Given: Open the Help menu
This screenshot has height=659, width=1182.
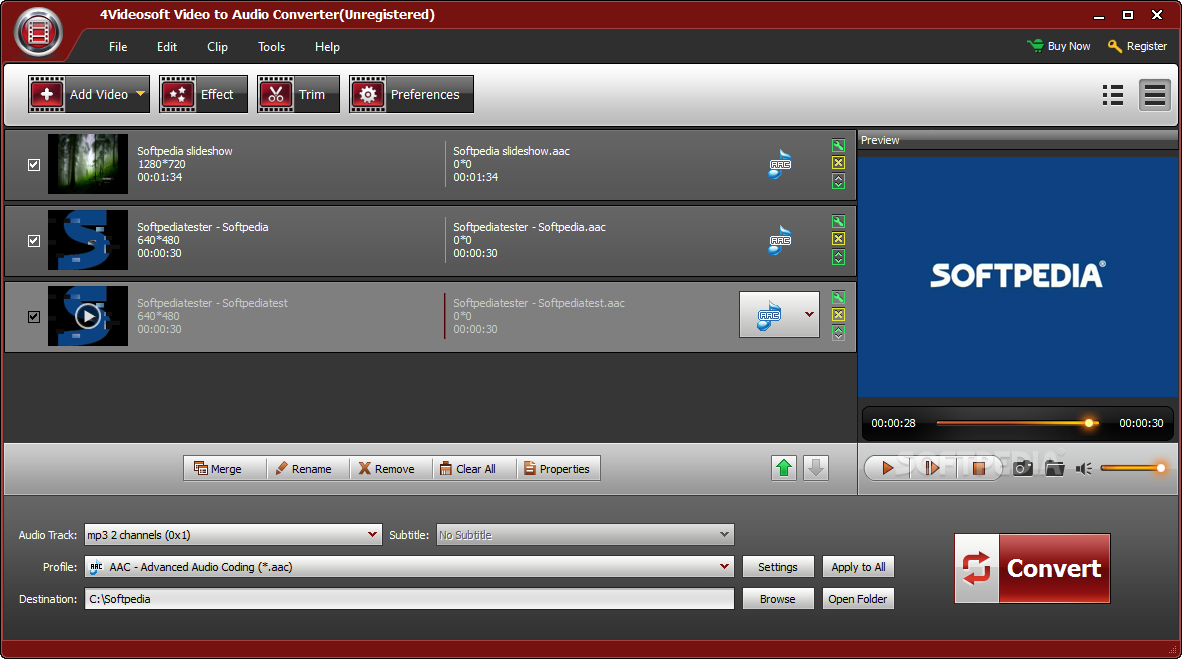Looking at the screenshot, I should pos(327,47).
